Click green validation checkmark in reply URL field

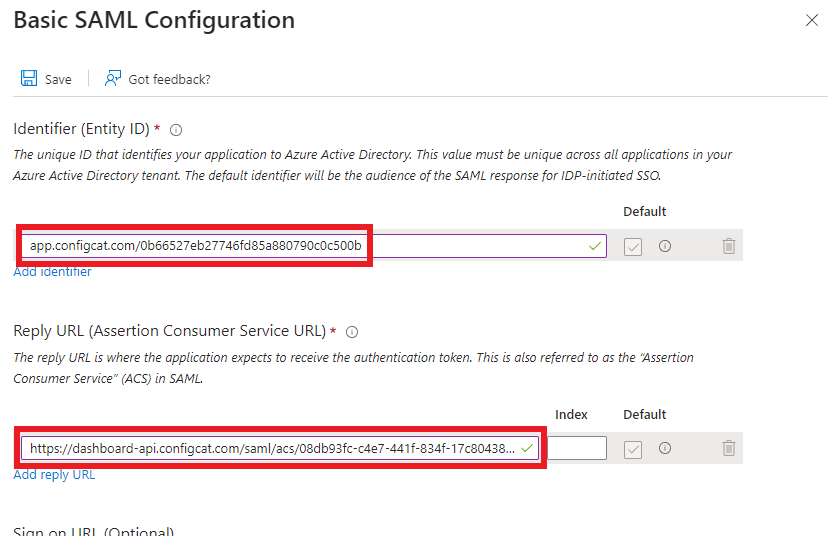click(527, 448)
